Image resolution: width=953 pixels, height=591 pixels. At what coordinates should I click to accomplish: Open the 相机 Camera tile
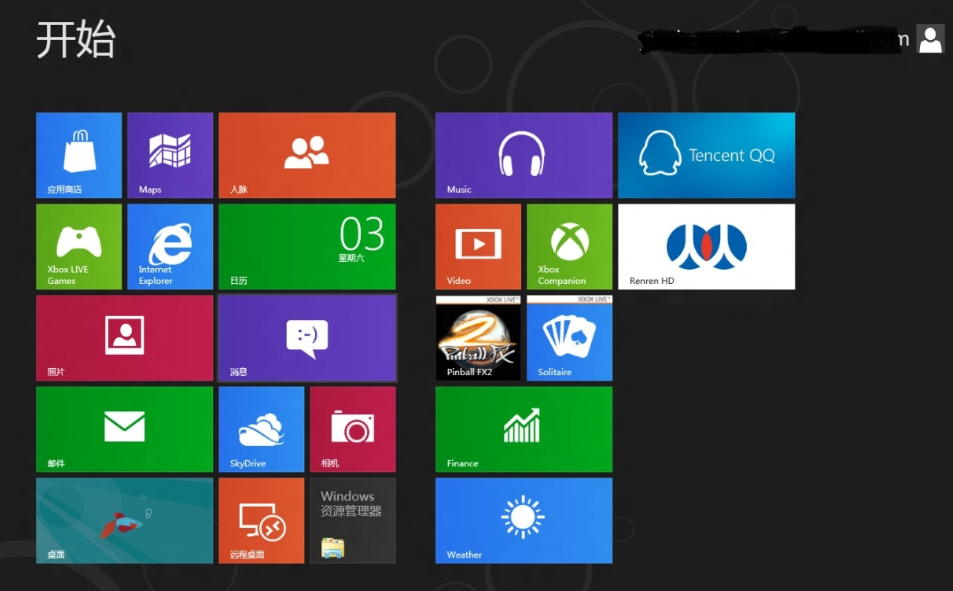[x=352, y=429]
